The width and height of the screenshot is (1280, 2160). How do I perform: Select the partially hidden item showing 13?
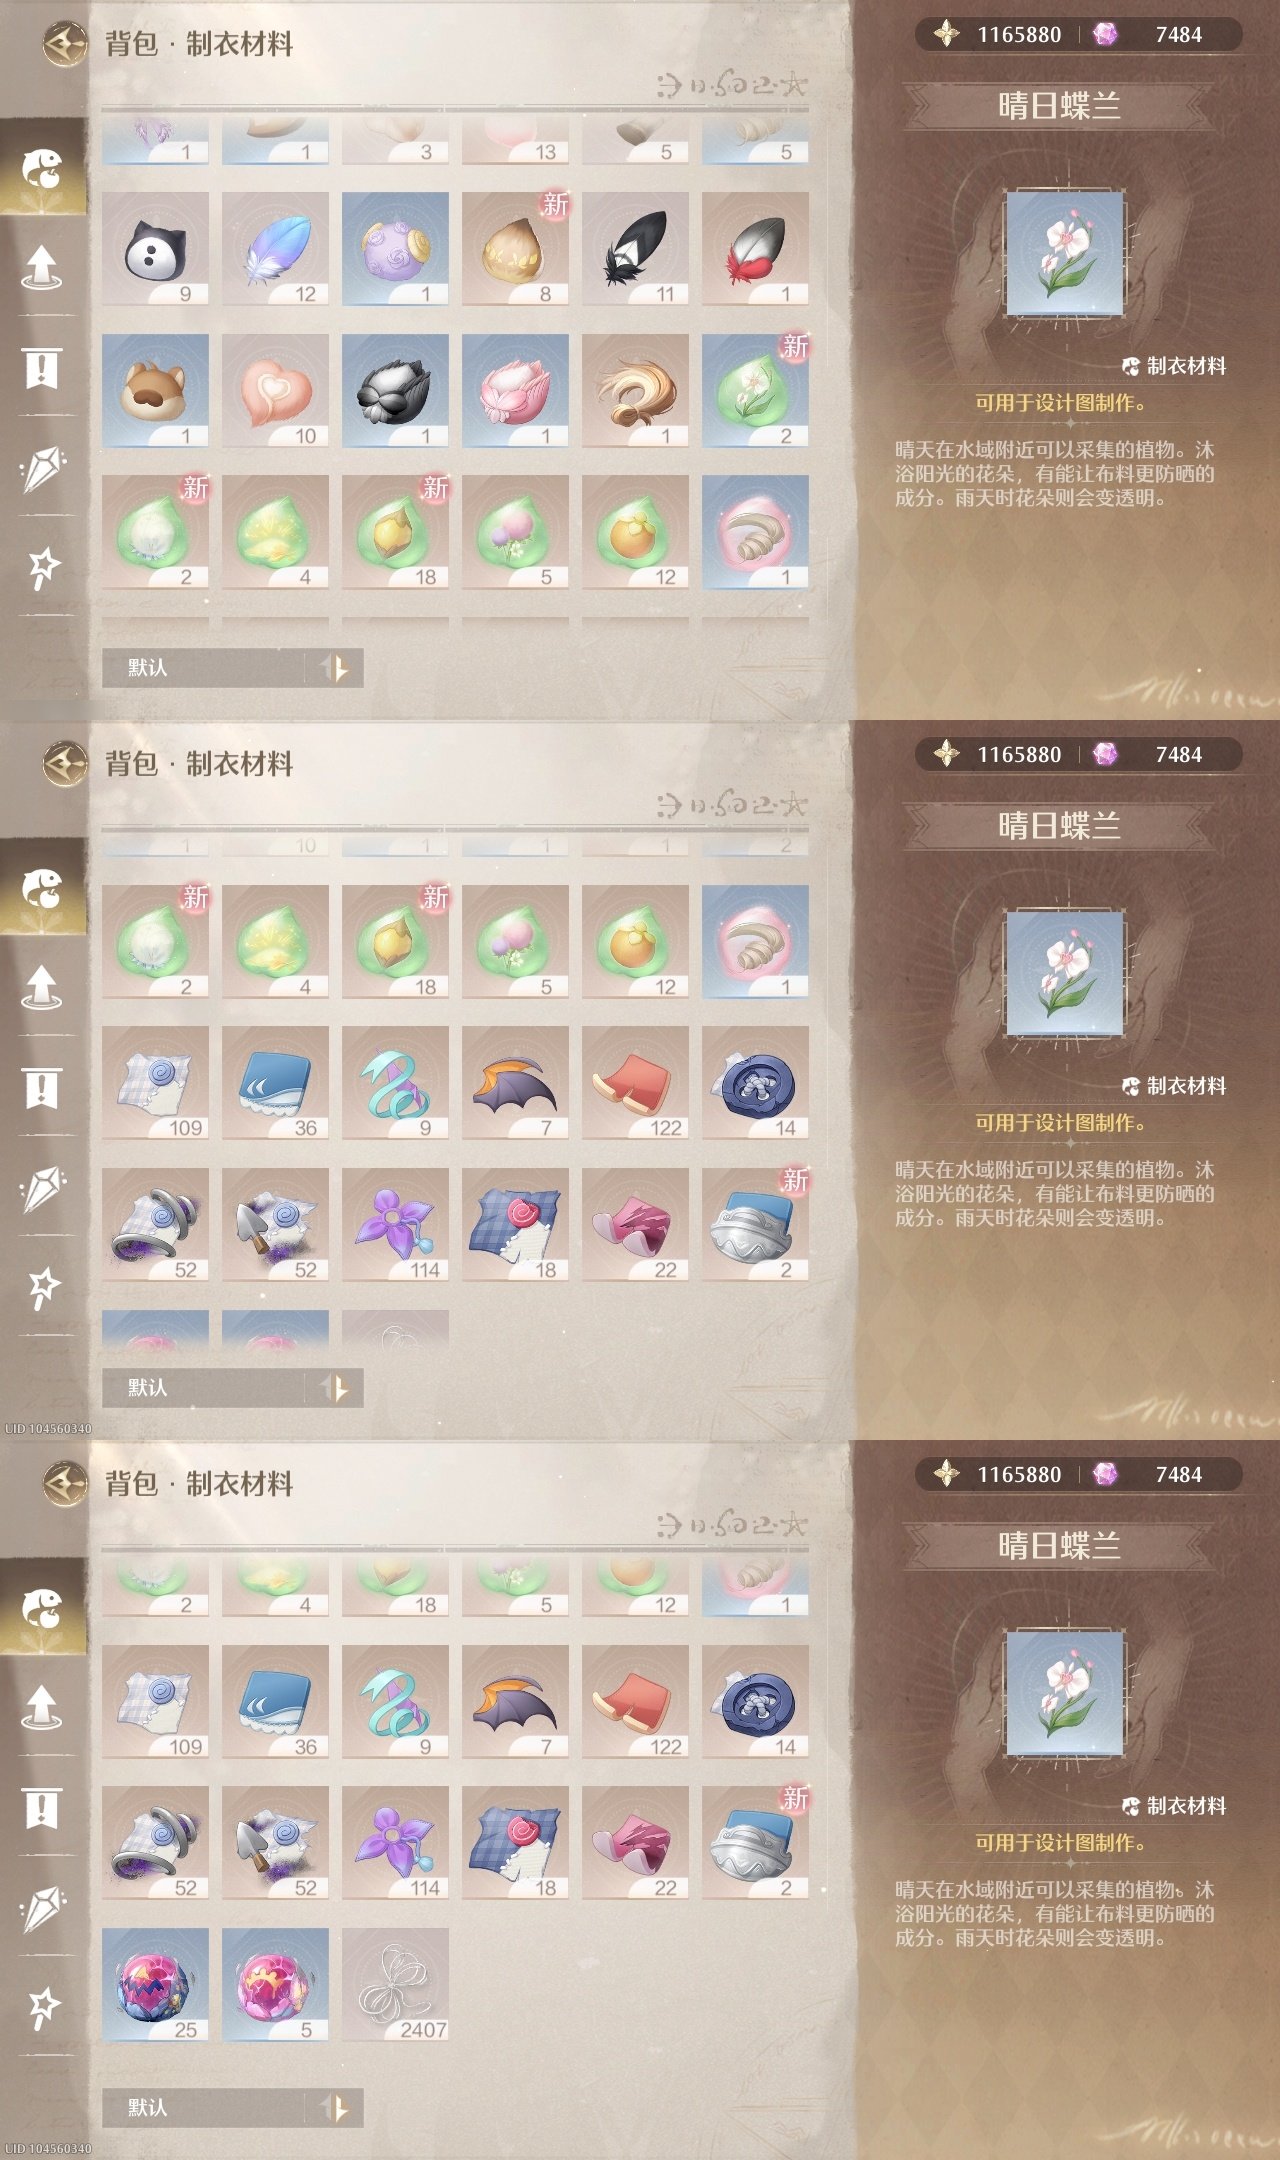point(515,141)
